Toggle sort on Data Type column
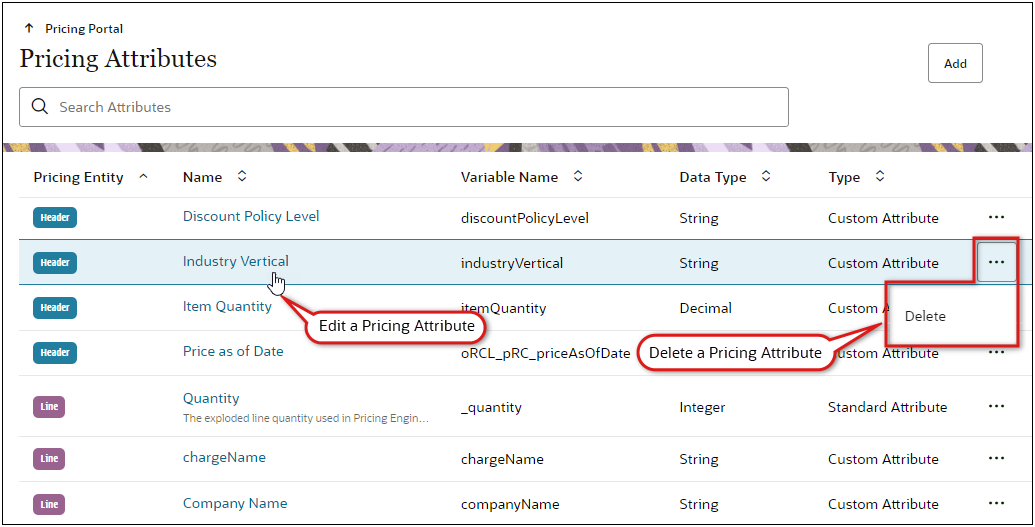The height and width of the screenshot is (527, 1035). [766, 177]
